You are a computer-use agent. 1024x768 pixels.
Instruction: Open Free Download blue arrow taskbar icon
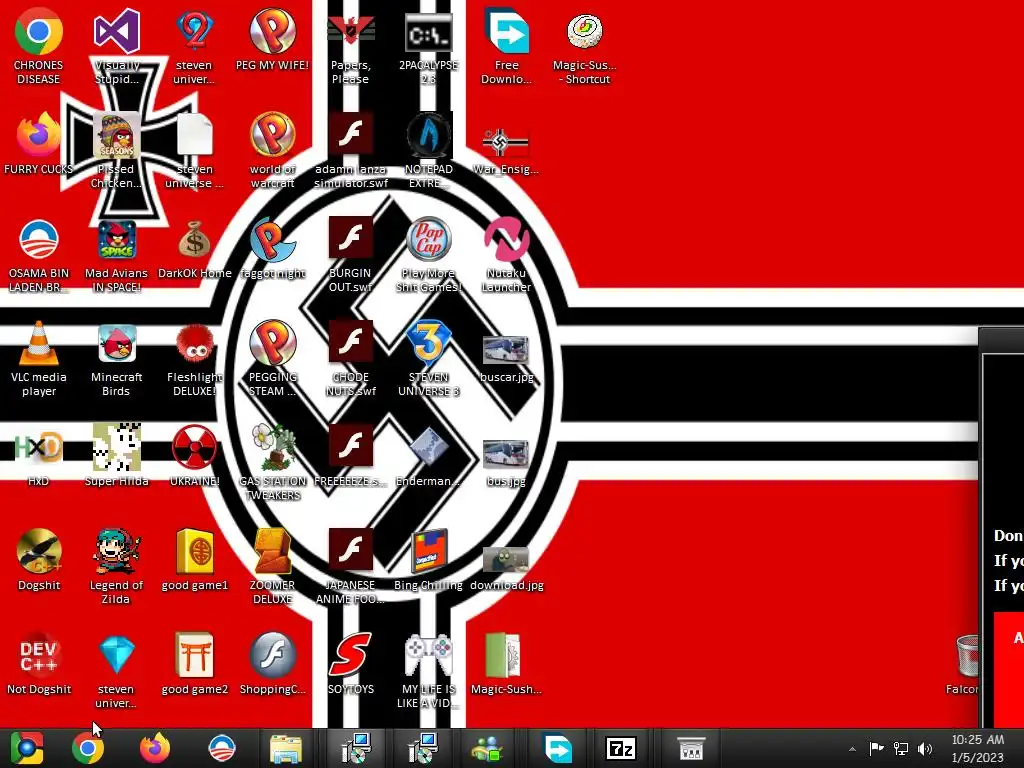tap(557, 748)
